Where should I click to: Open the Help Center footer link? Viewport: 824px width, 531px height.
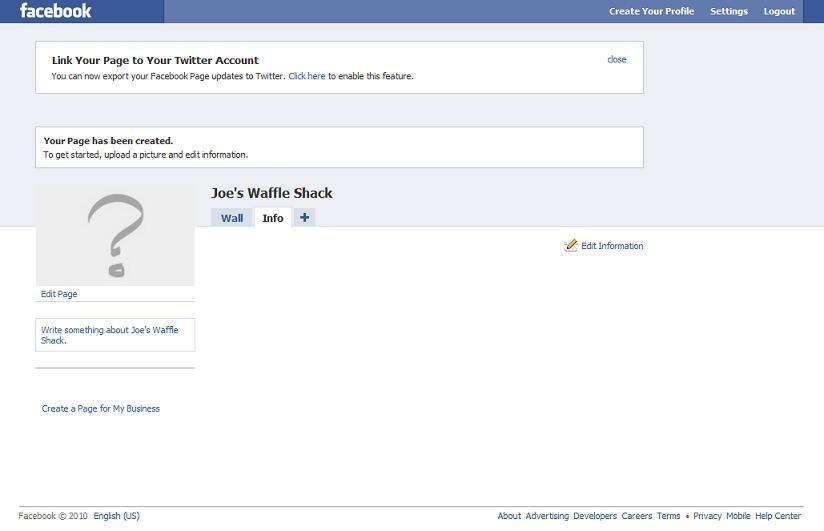778,516
